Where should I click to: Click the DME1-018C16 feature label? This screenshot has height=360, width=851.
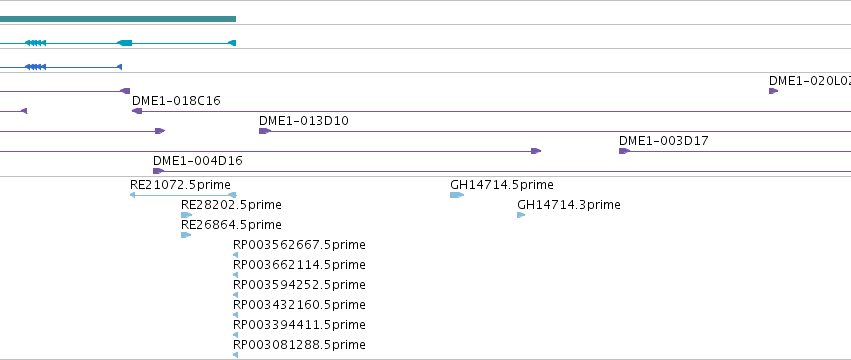[x=176, y=100]
